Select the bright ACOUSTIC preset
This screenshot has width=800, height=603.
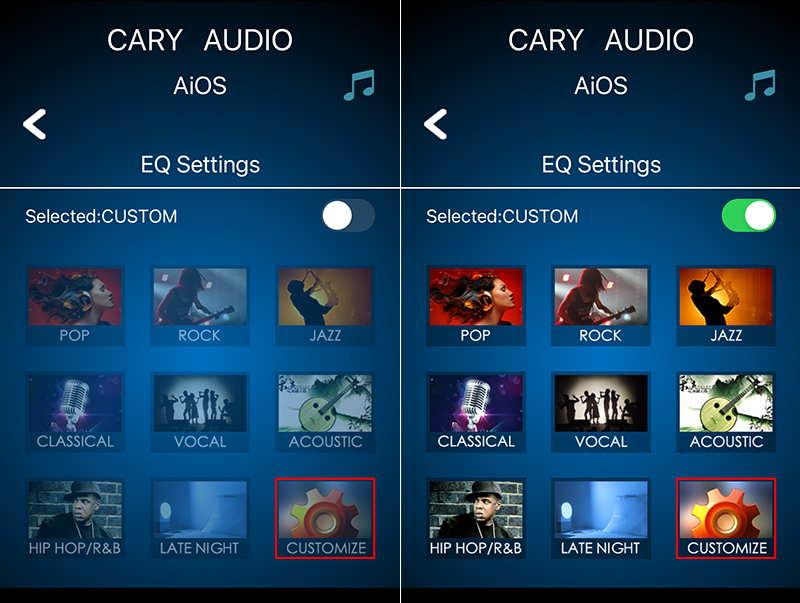726,412
